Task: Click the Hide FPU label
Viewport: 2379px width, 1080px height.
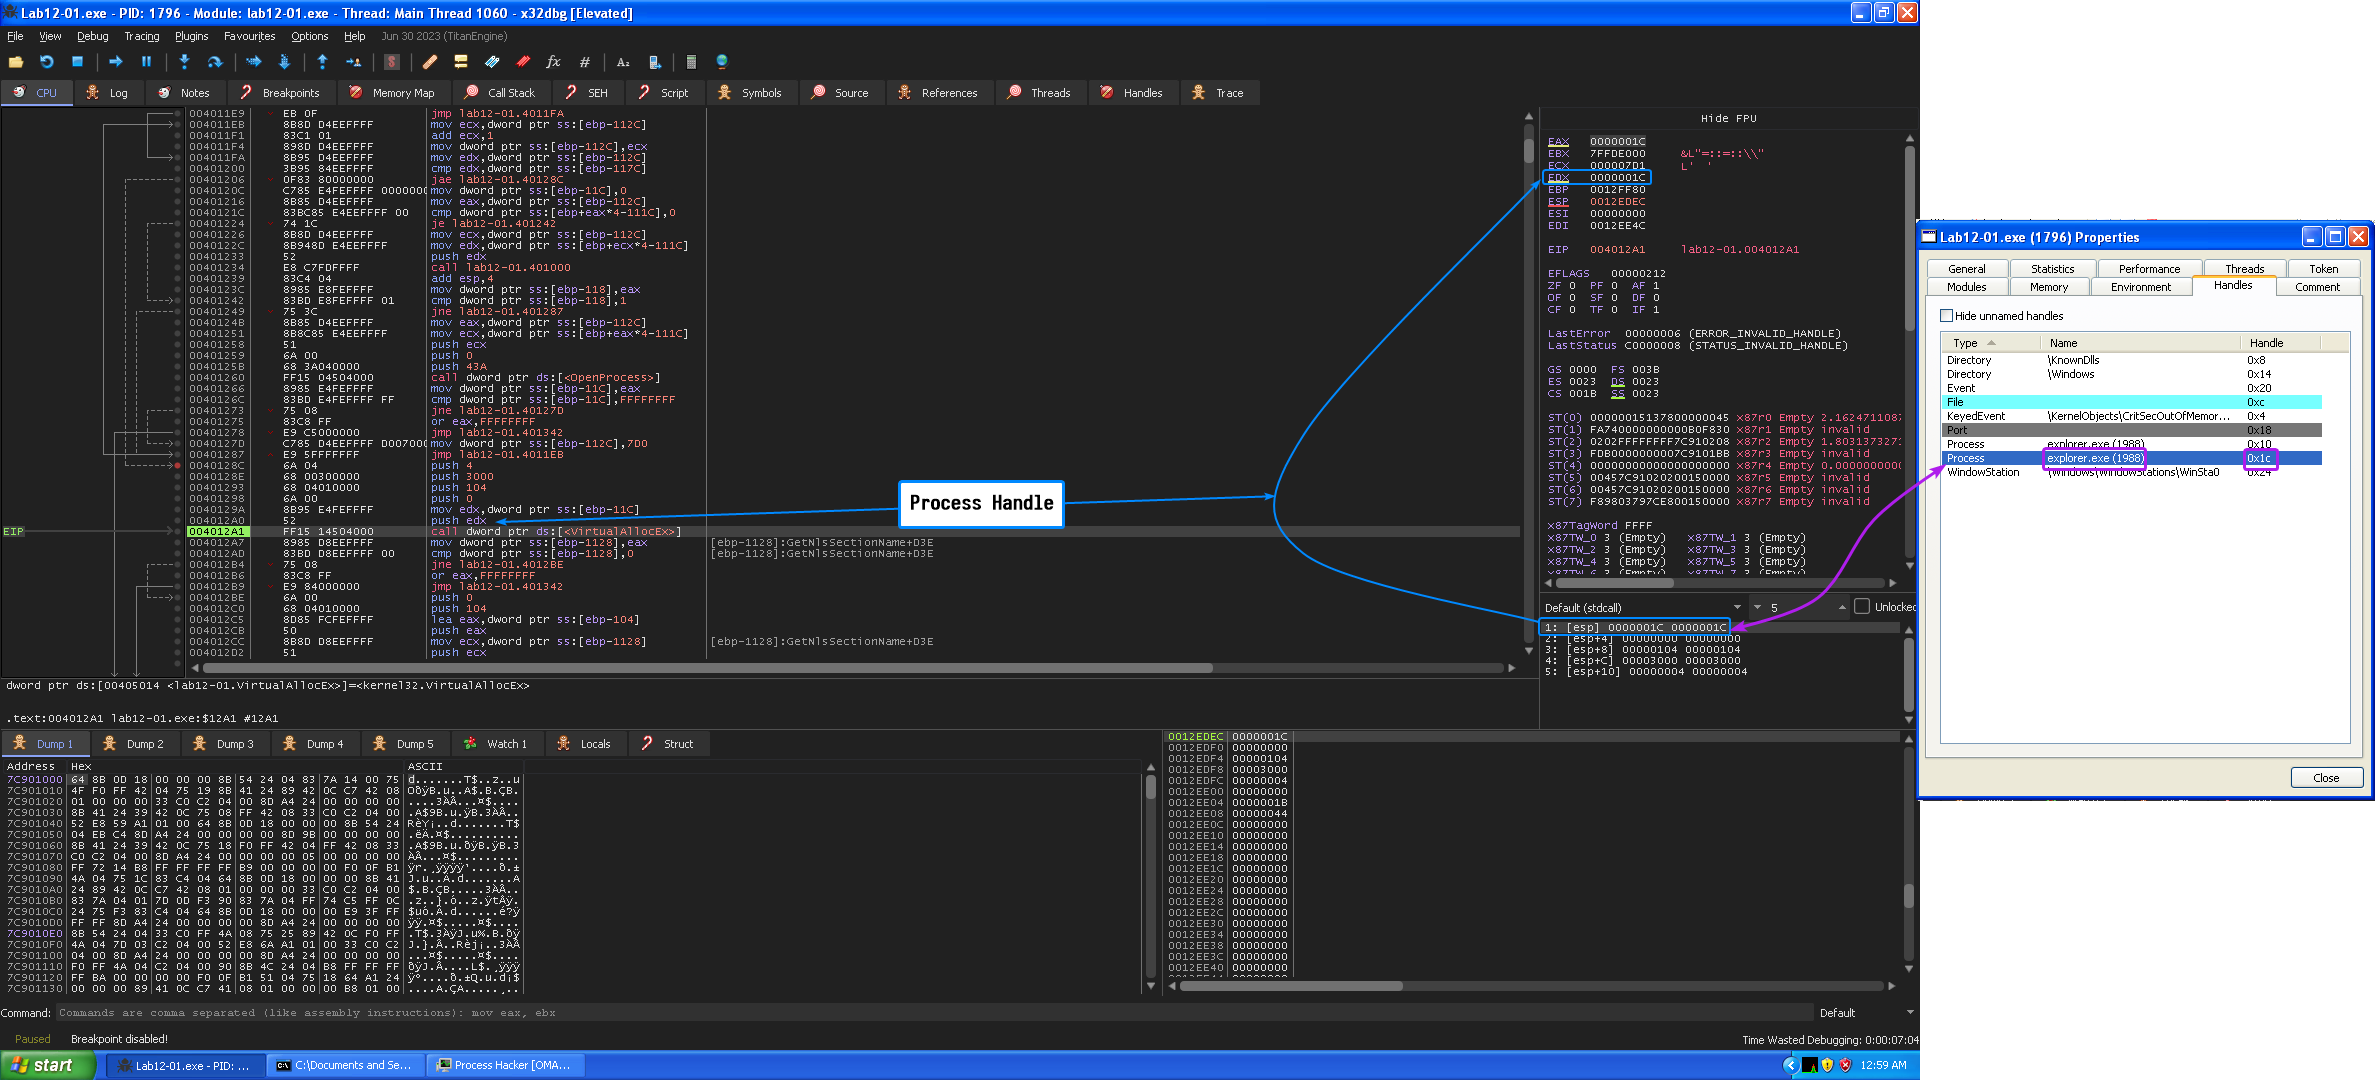Action: click(x=1728, y=119)
